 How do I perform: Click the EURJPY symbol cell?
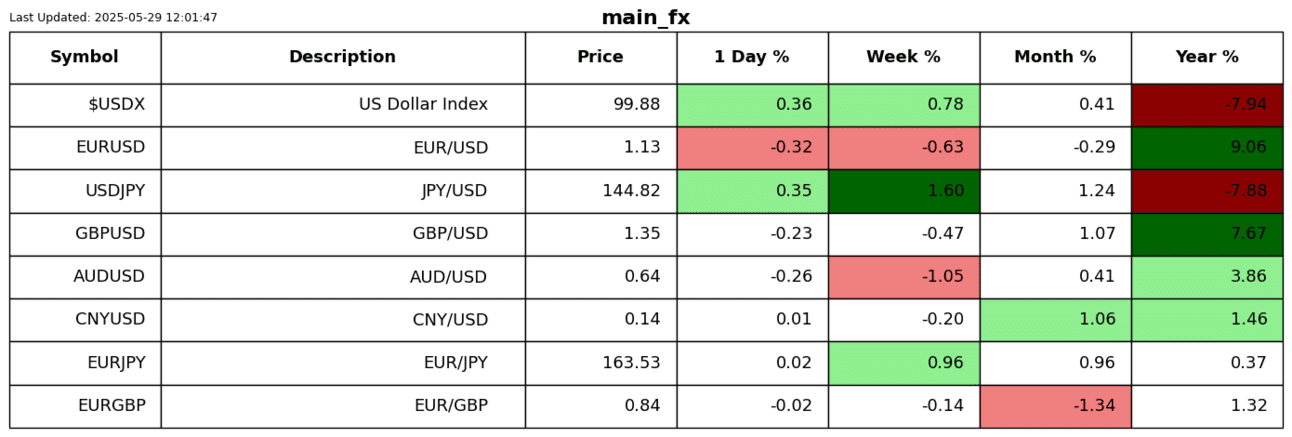[x=85, y=363]
